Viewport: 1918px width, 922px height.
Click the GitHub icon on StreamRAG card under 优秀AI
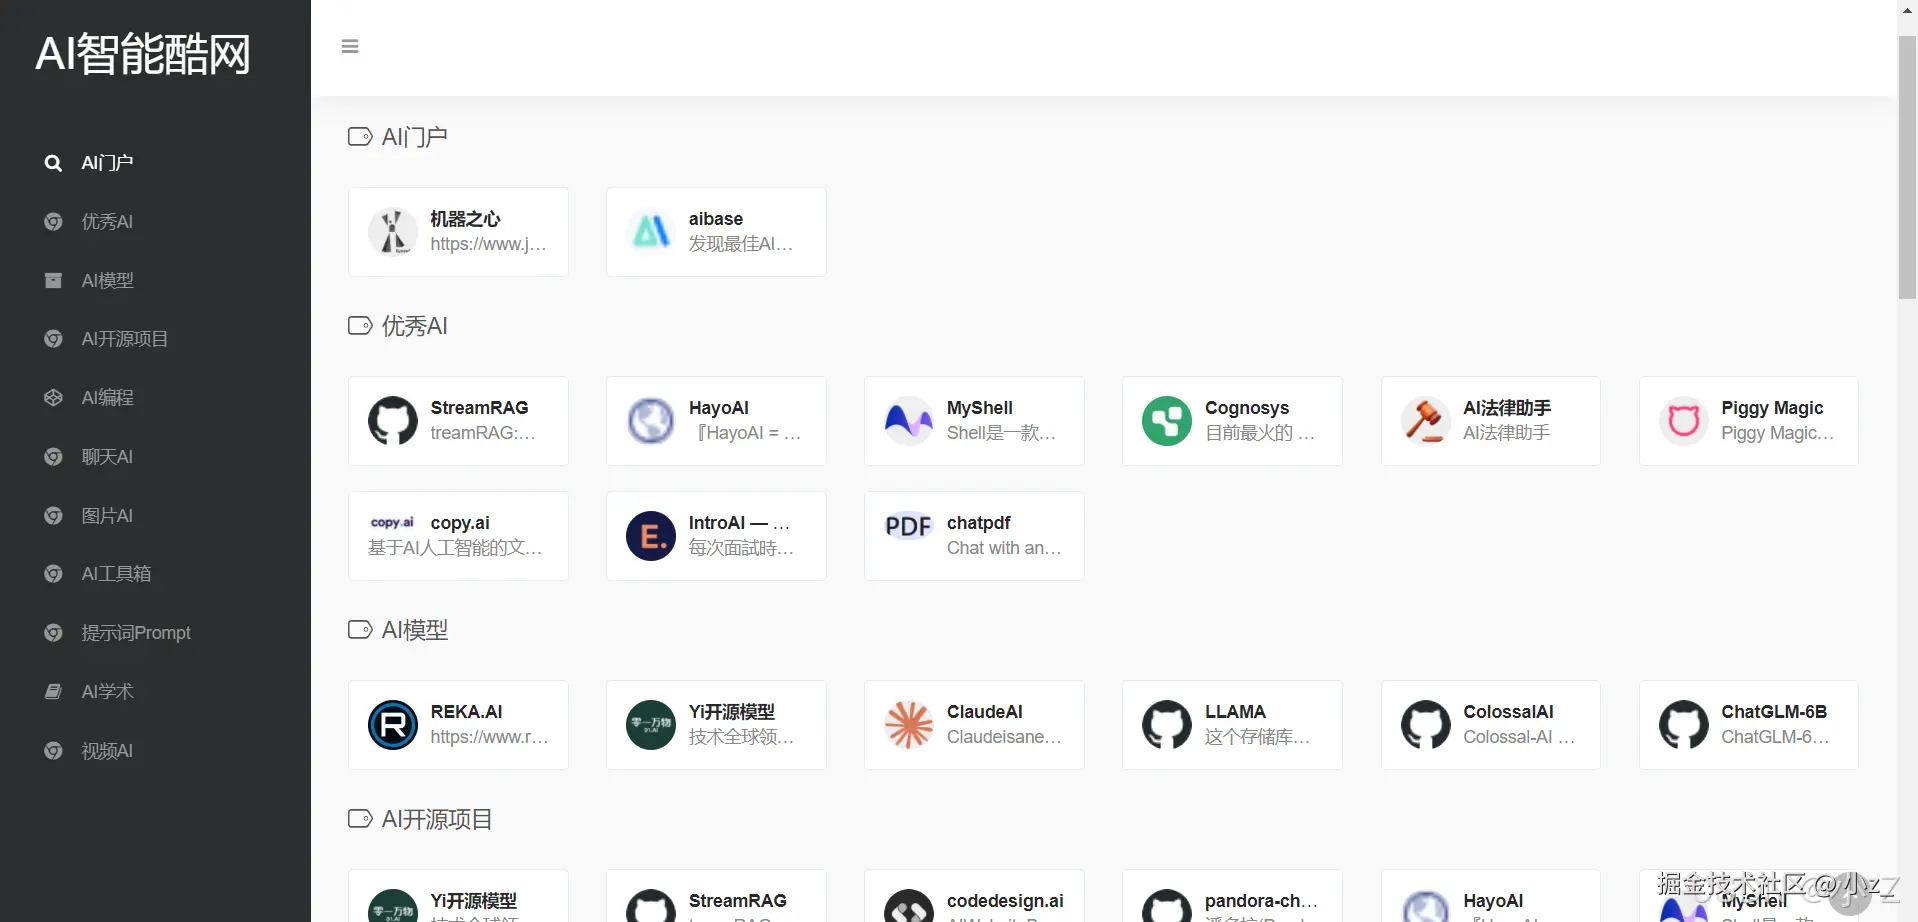tap(393, 421)
